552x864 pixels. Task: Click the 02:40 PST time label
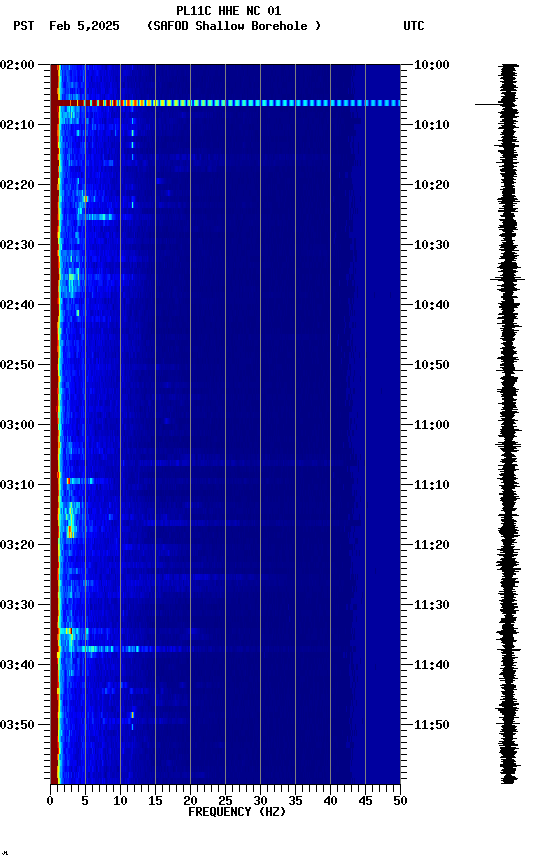point(17,305)
